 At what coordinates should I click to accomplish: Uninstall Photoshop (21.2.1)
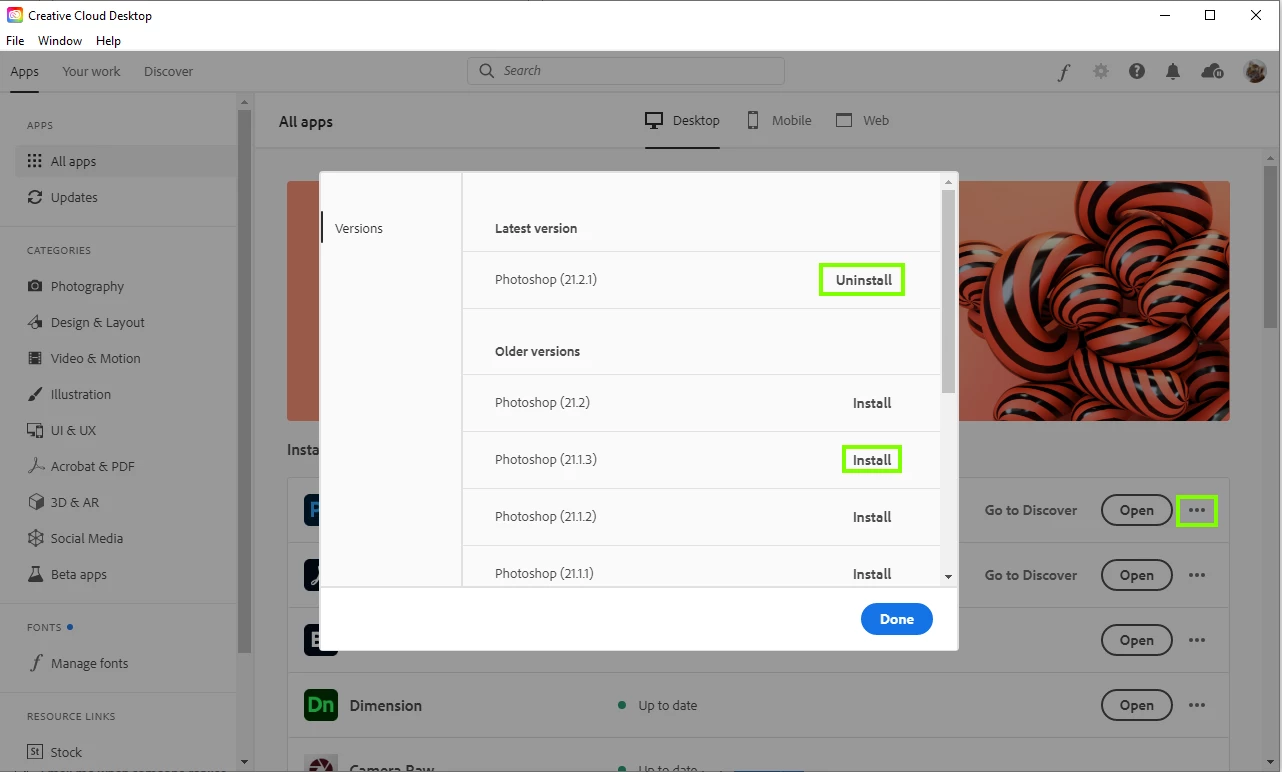pos(863,280)
